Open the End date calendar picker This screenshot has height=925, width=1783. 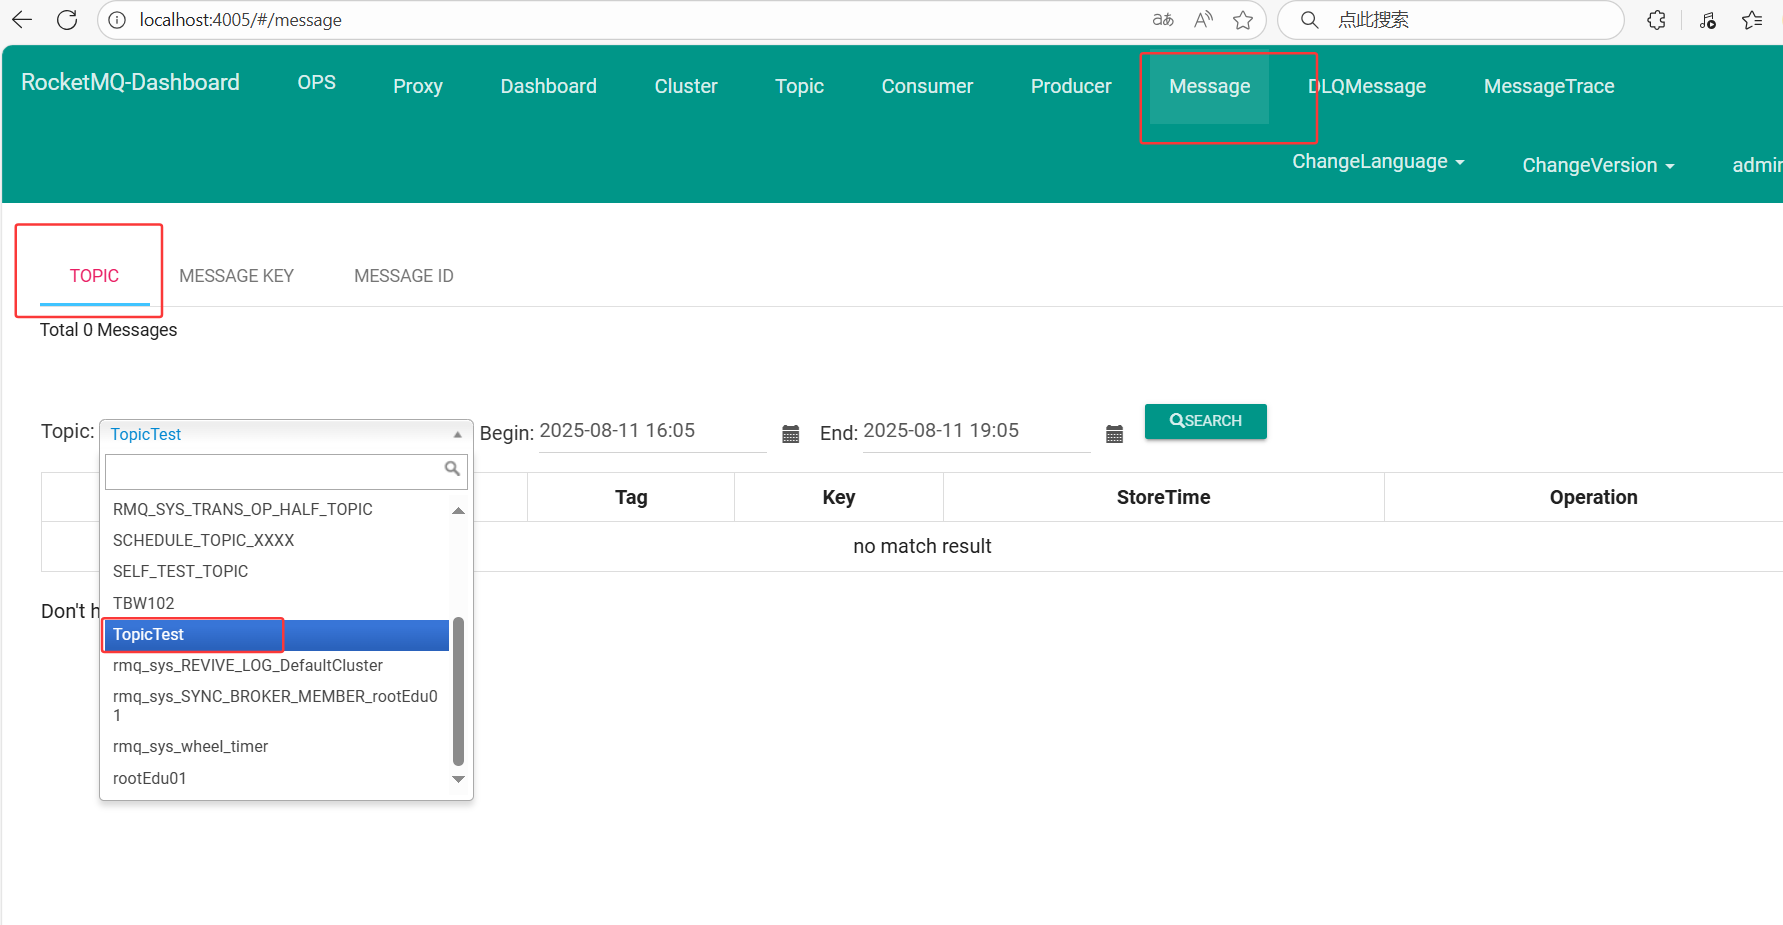pos(1114,434)
